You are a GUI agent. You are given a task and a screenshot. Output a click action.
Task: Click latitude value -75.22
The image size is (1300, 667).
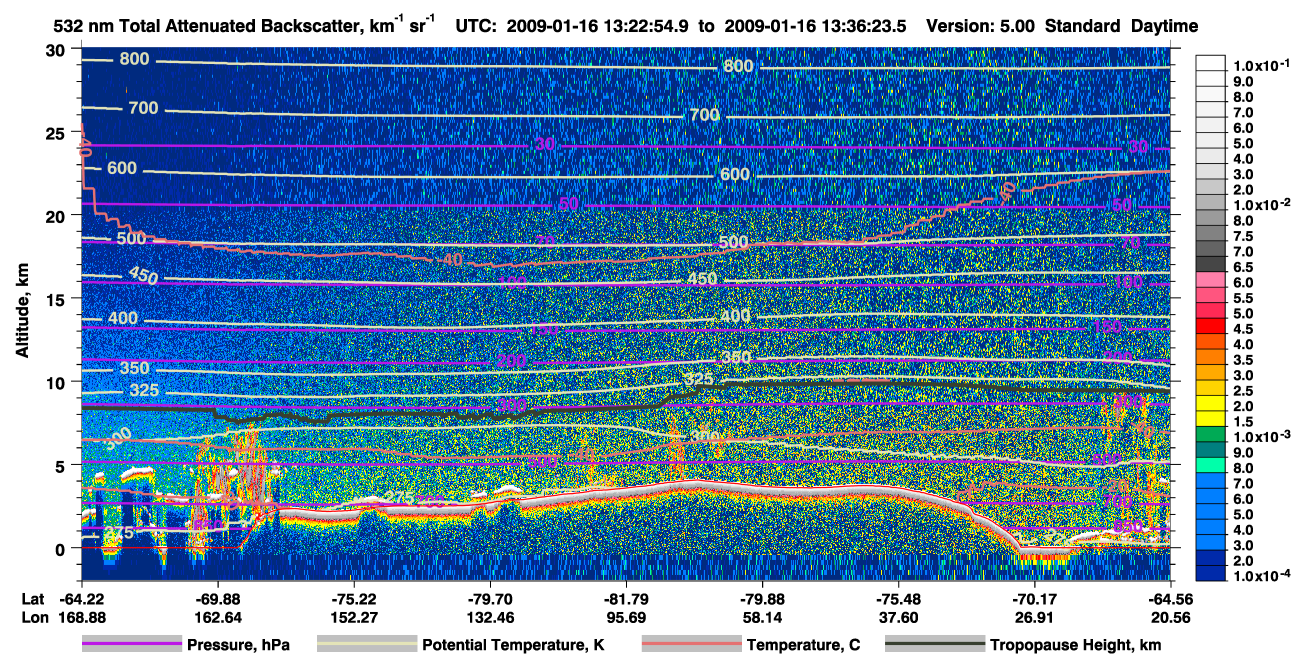point(354,599)
